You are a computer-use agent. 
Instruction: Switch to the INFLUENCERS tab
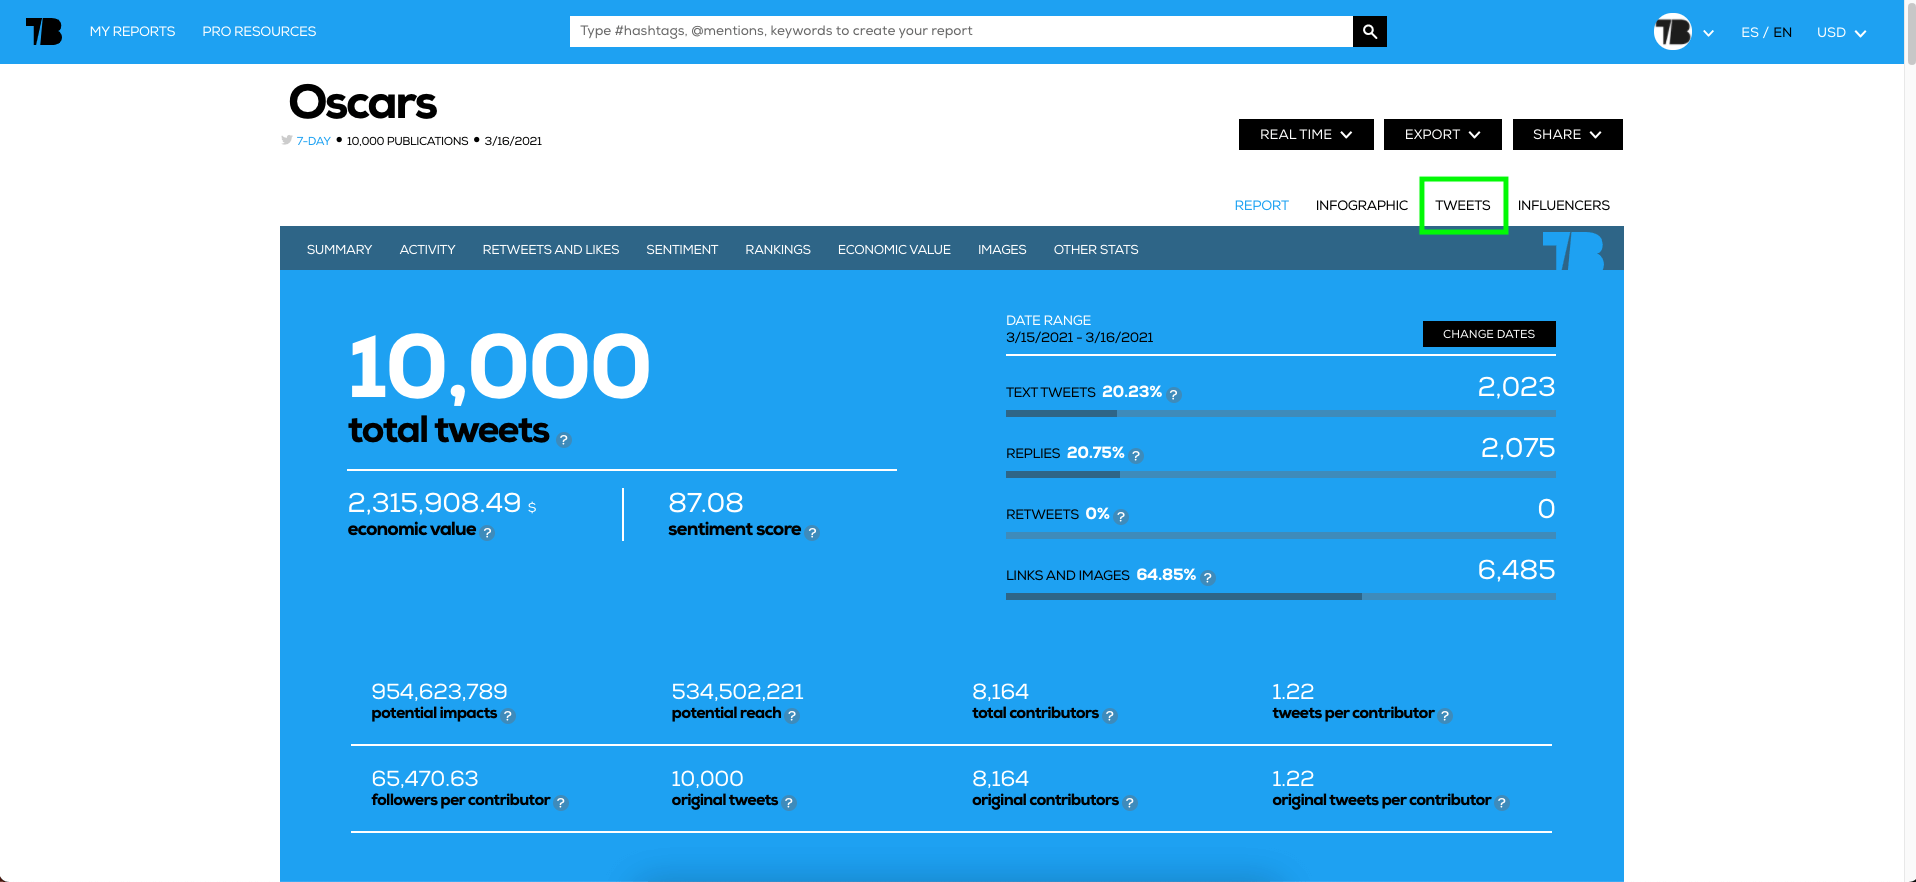(1563, 205)
